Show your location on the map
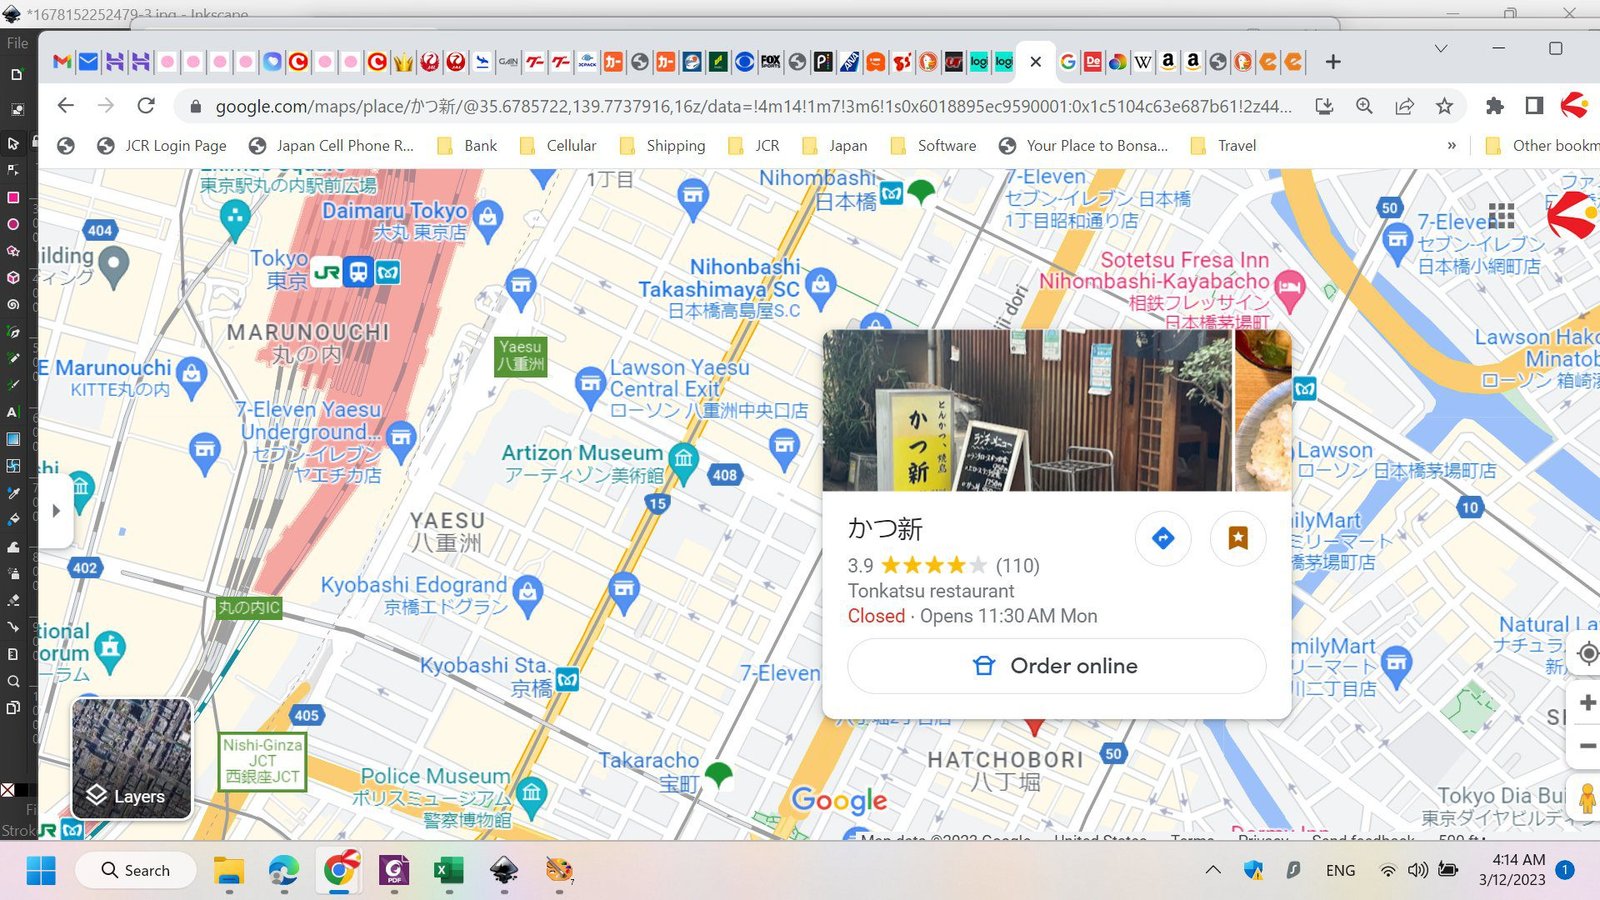This screenshot has height=900, width=1600. [1587, 654]
